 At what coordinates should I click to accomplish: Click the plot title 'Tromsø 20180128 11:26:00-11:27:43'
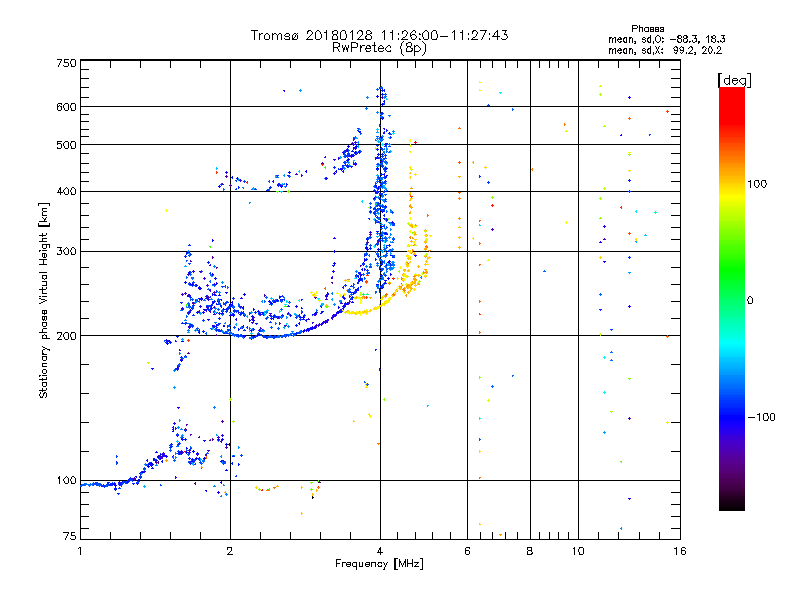(379, 35)
